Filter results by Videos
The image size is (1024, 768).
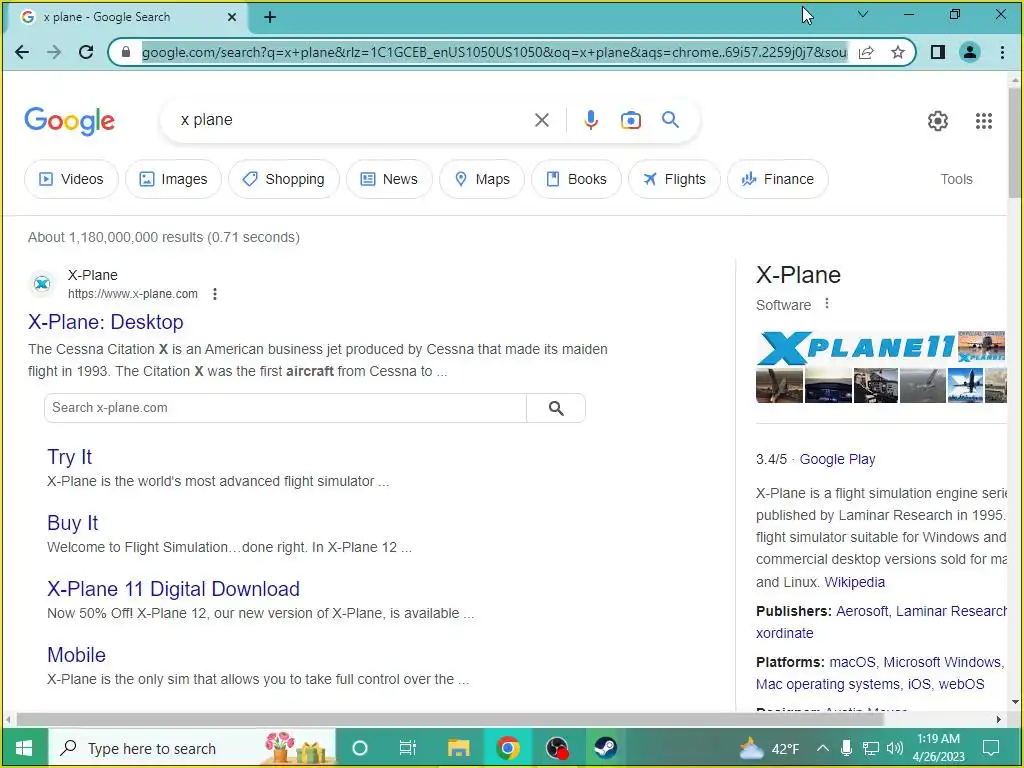coord(71,179)
